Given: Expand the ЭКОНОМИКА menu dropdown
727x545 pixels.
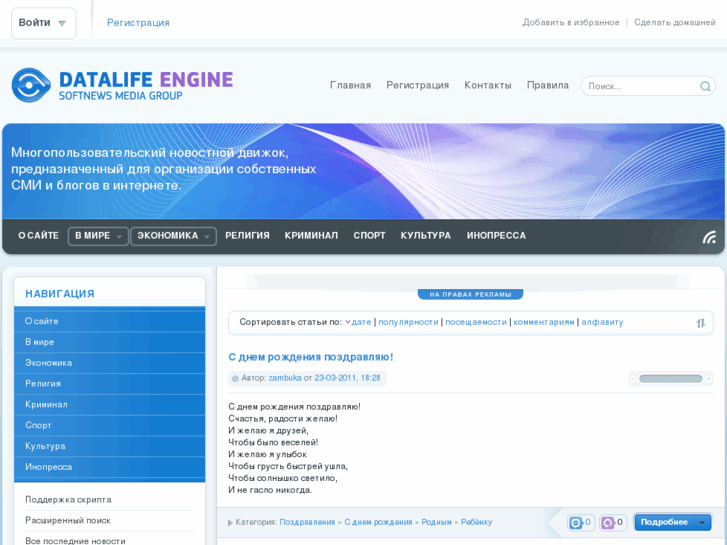Looking at the screenshot, I should tap(173, 236).
